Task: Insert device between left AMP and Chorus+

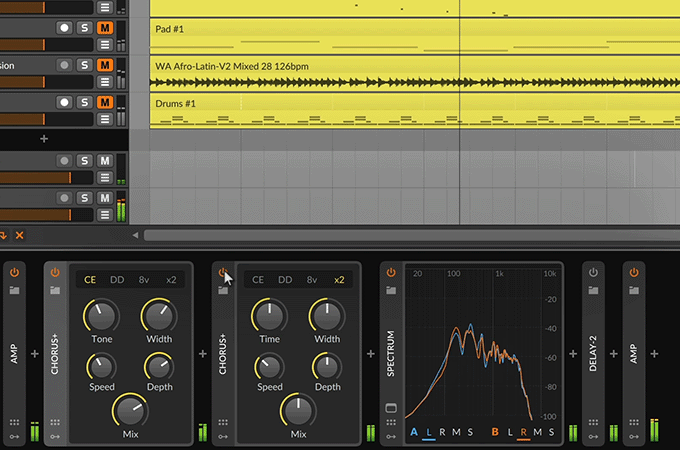Action: click(x=35, y=354)
